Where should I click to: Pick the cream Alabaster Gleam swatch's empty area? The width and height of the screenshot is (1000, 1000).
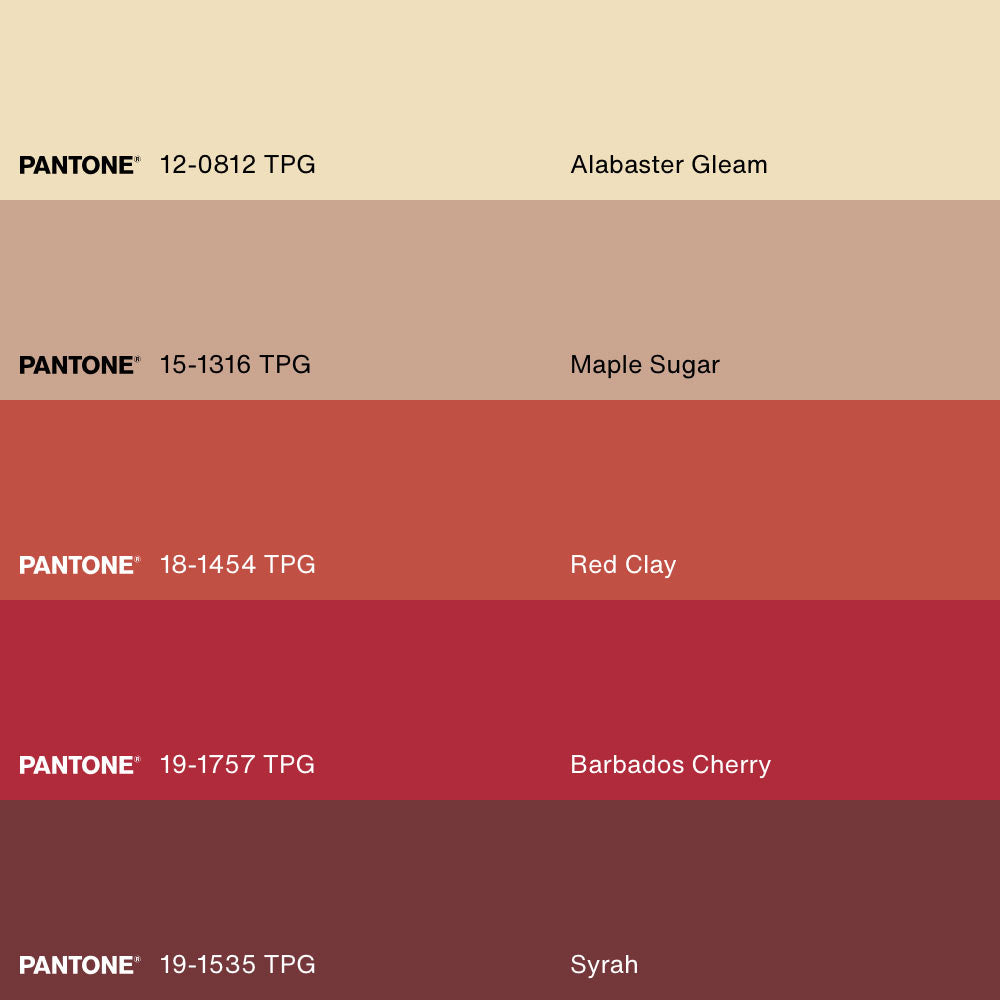pos(500,70)
